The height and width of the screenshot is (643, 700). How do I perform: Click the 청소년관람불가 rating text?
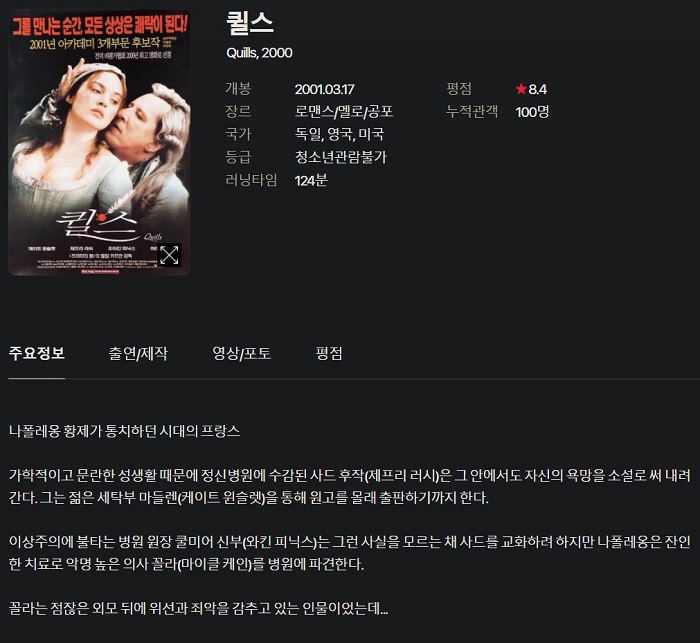pos(341,157)
